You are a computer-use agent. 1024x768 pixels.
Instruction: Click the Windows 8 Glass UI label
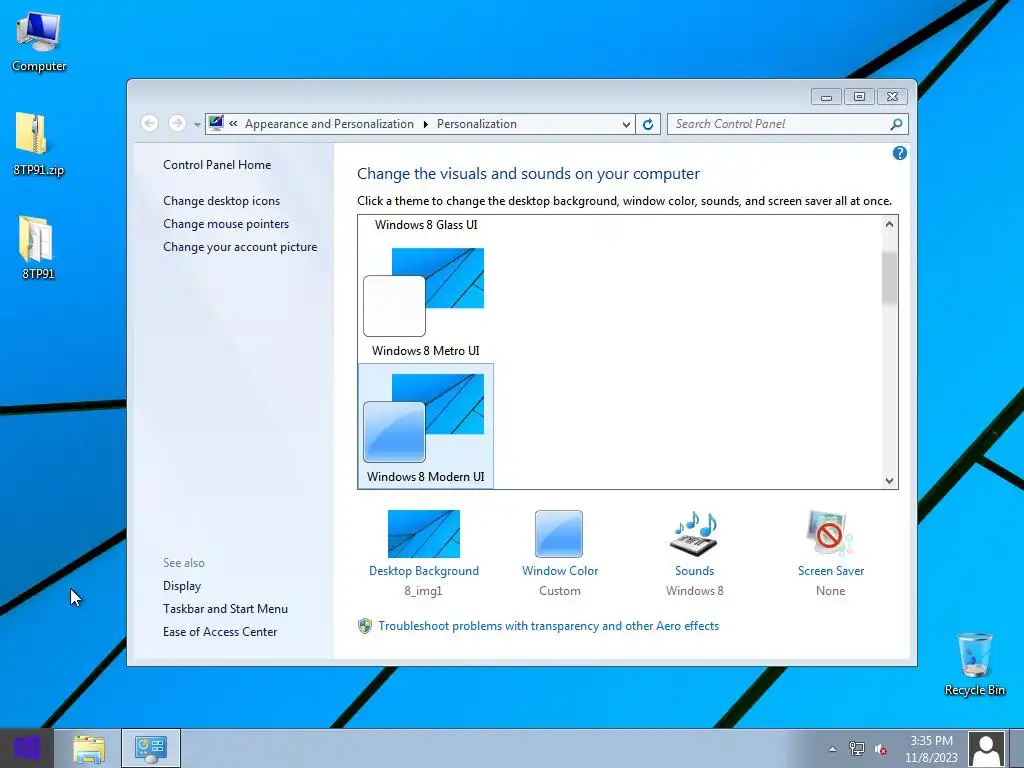426,225
